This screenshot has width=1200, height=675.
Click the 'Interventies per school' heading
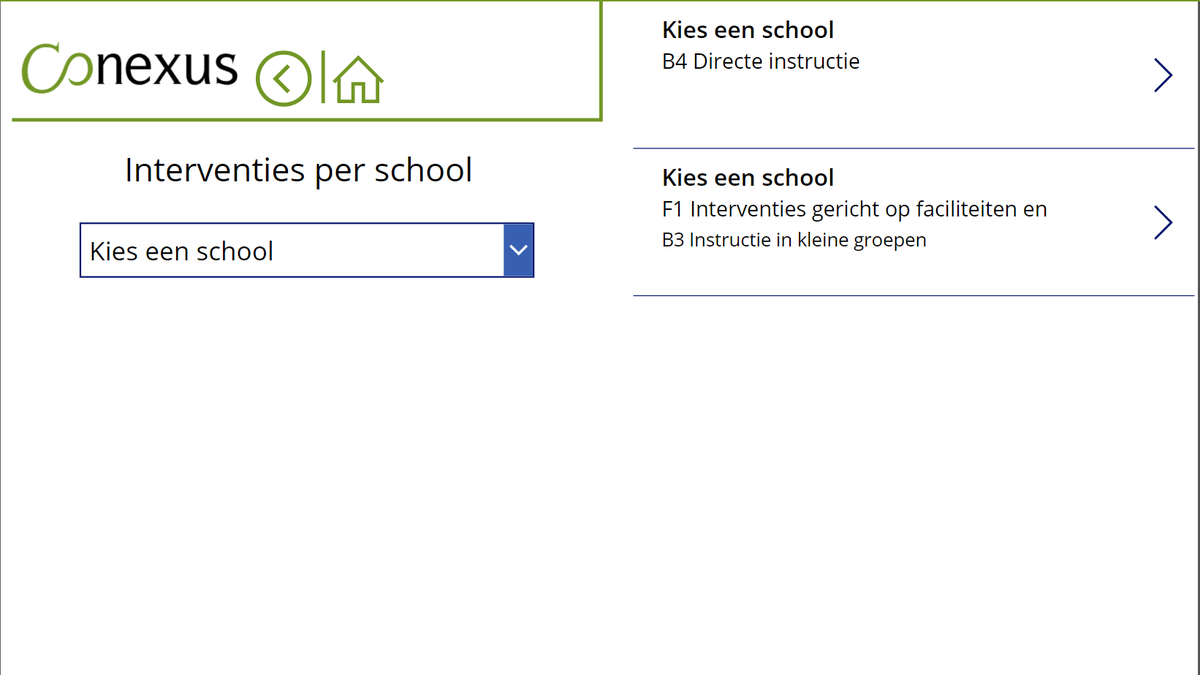point(298,170)
